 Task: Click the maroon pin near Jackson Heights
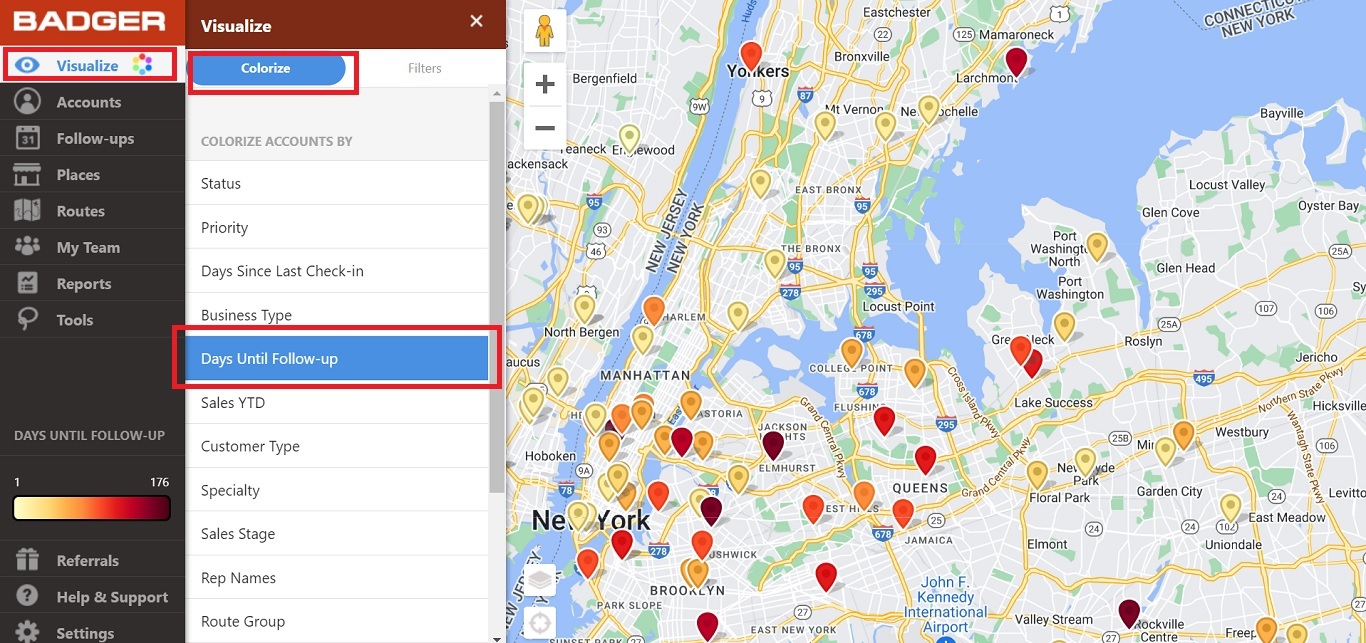tap(773, 446)
